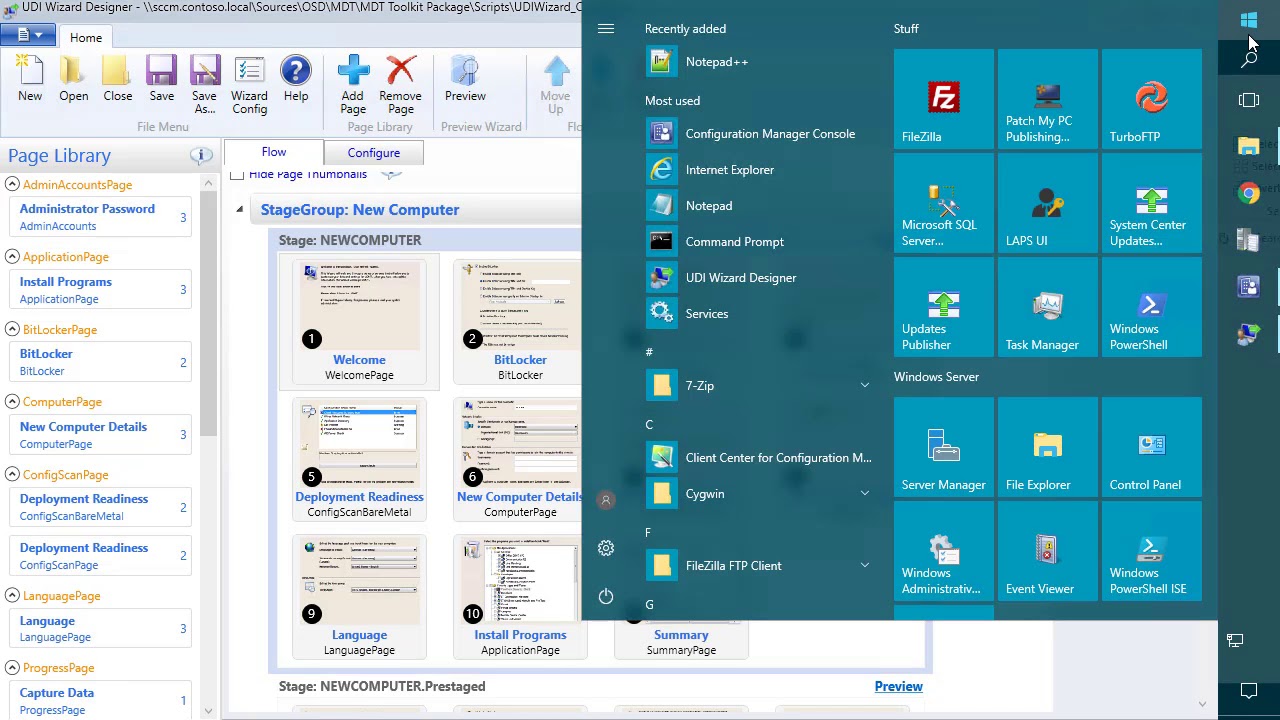1280x720 pixels.
Task: Launch Command Prompt from Most used
Action: coord(760,242)
